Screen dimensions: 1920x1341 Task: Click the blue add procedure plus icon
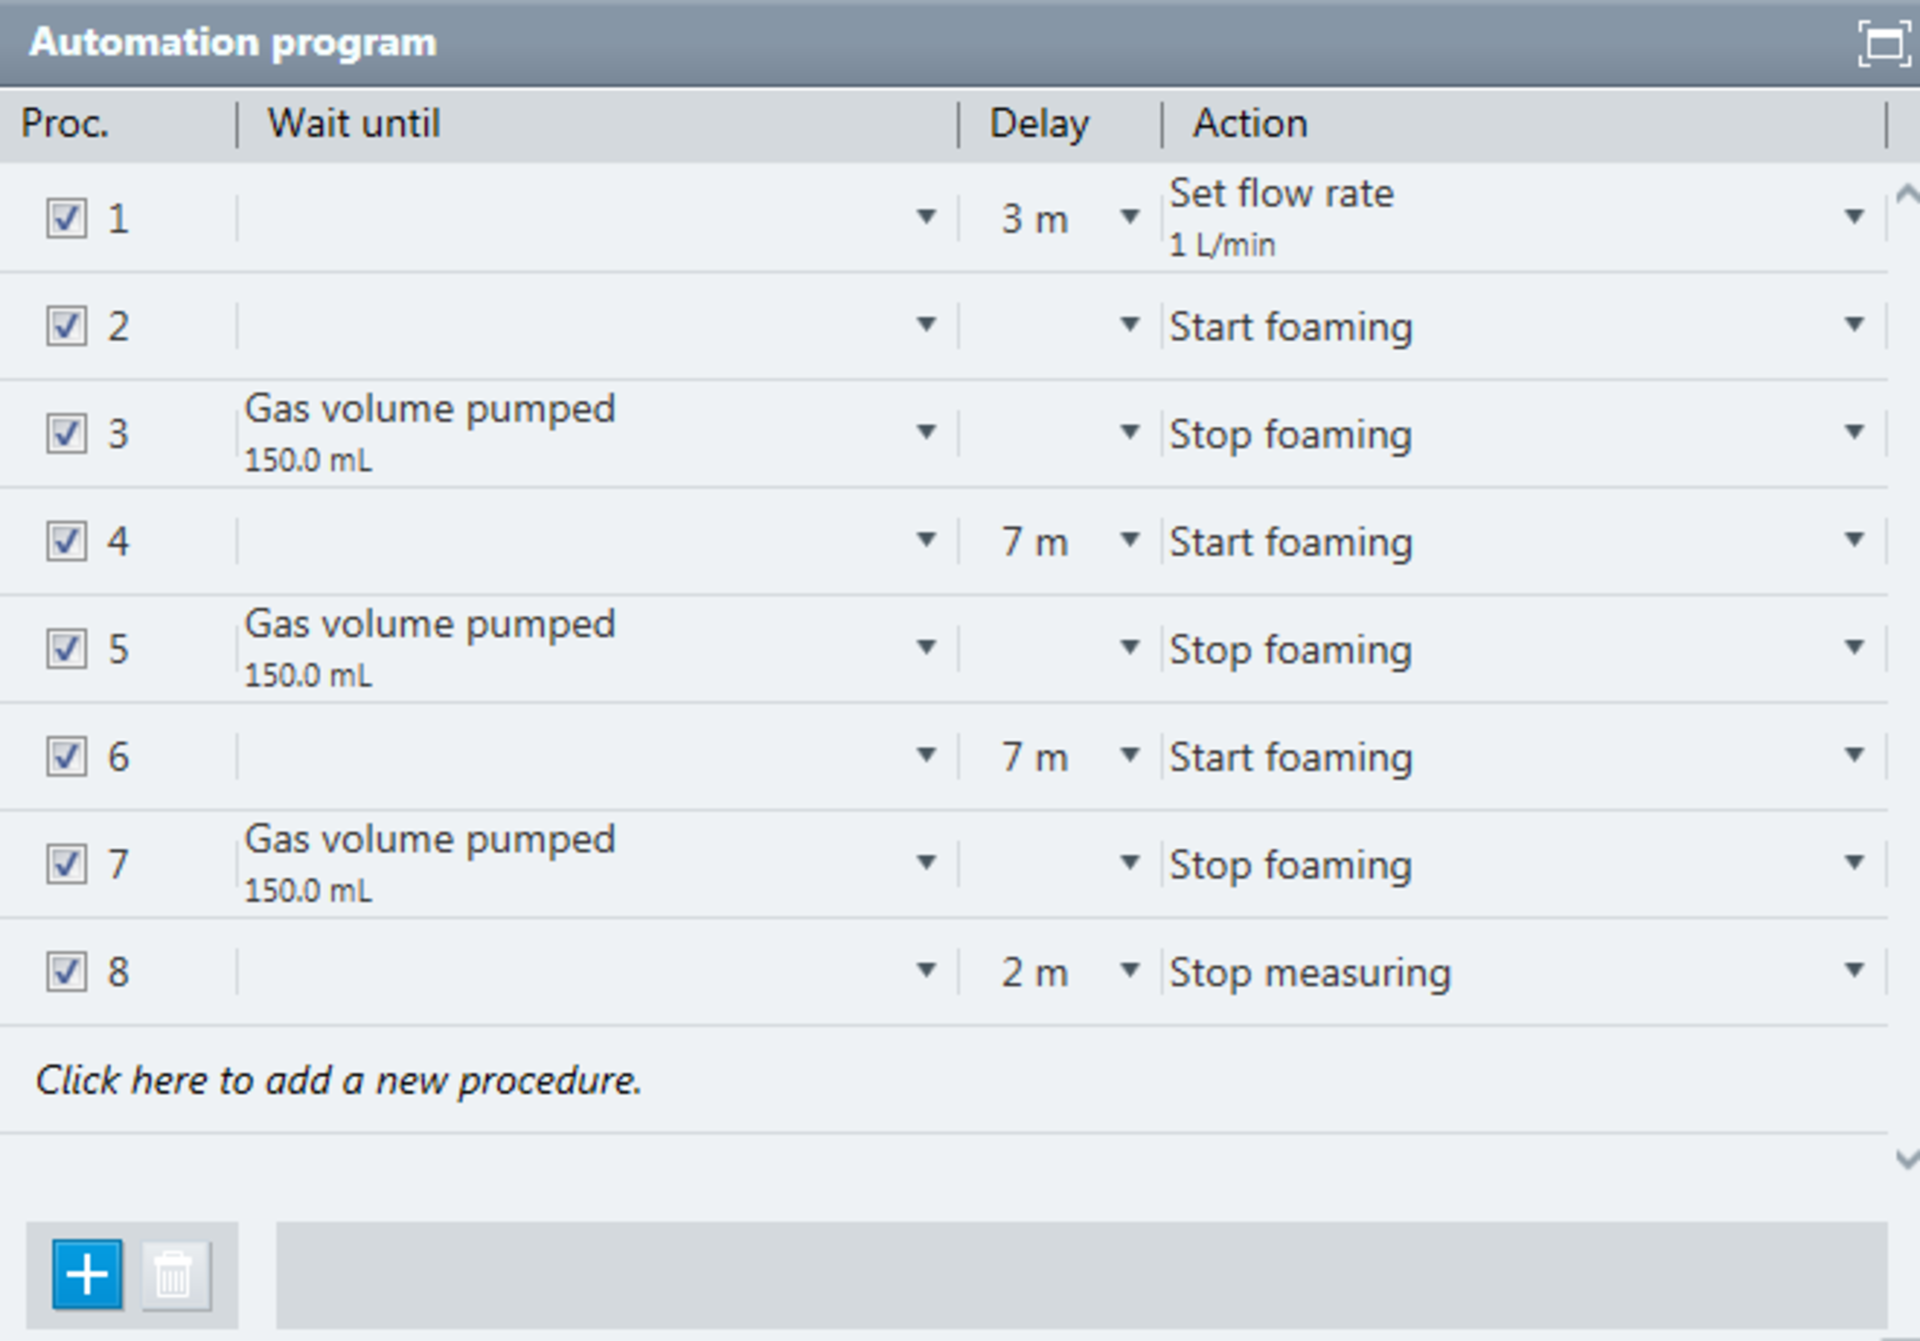(88, 1275)
